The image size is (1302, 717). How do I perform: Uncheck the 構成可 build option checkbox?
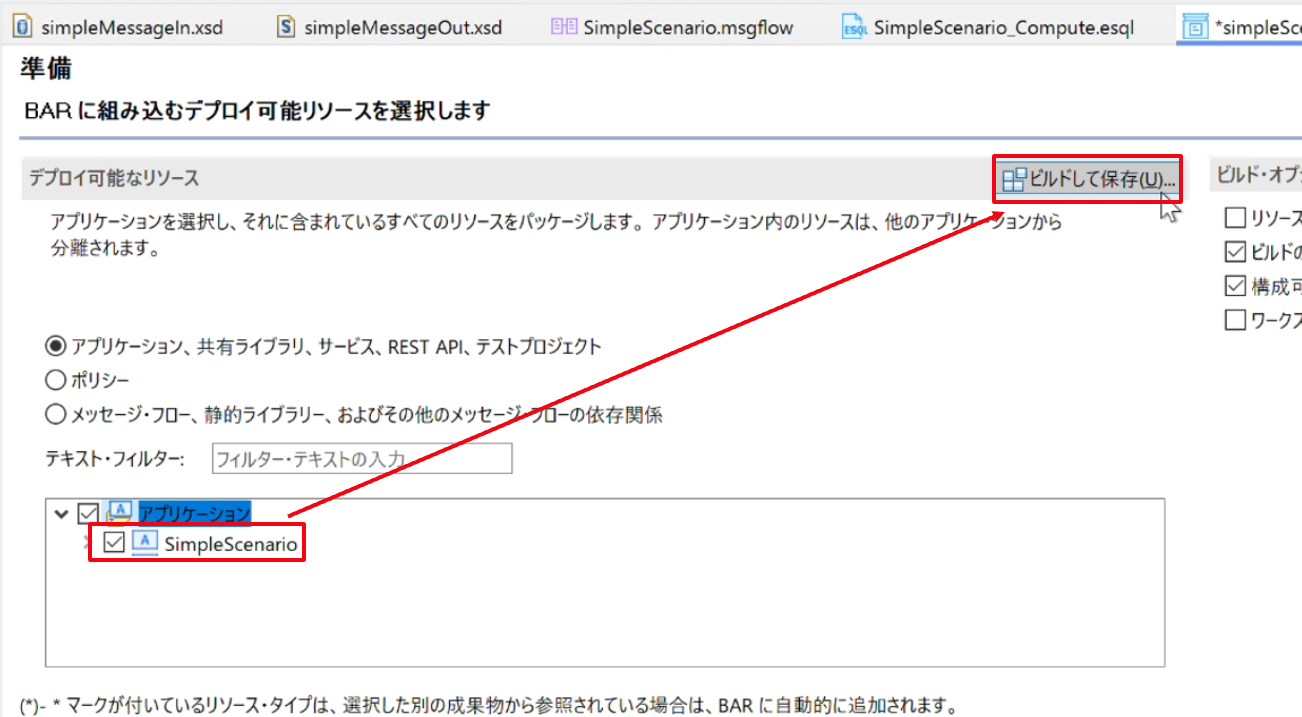[x=1235, y=286]
